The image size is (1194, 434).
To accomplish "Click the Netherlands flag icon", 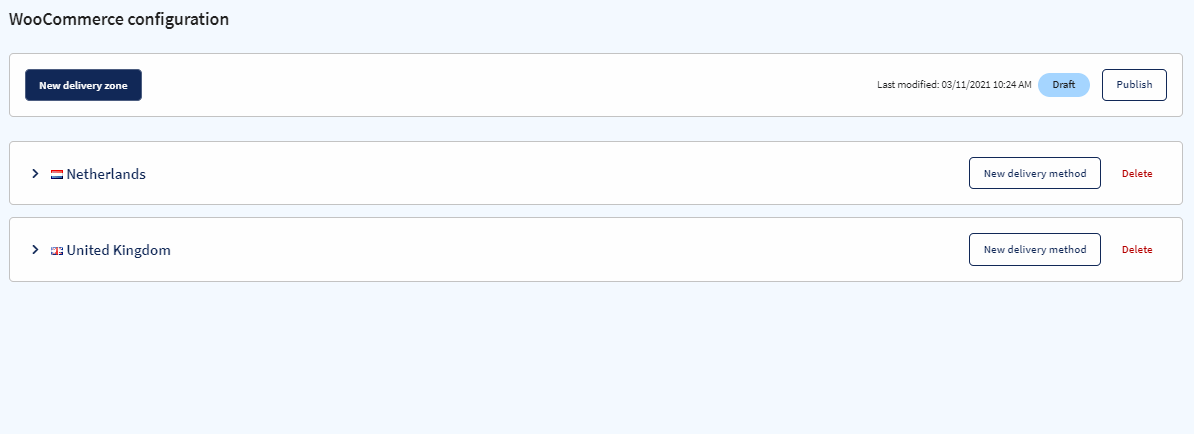I will point(57,174).
